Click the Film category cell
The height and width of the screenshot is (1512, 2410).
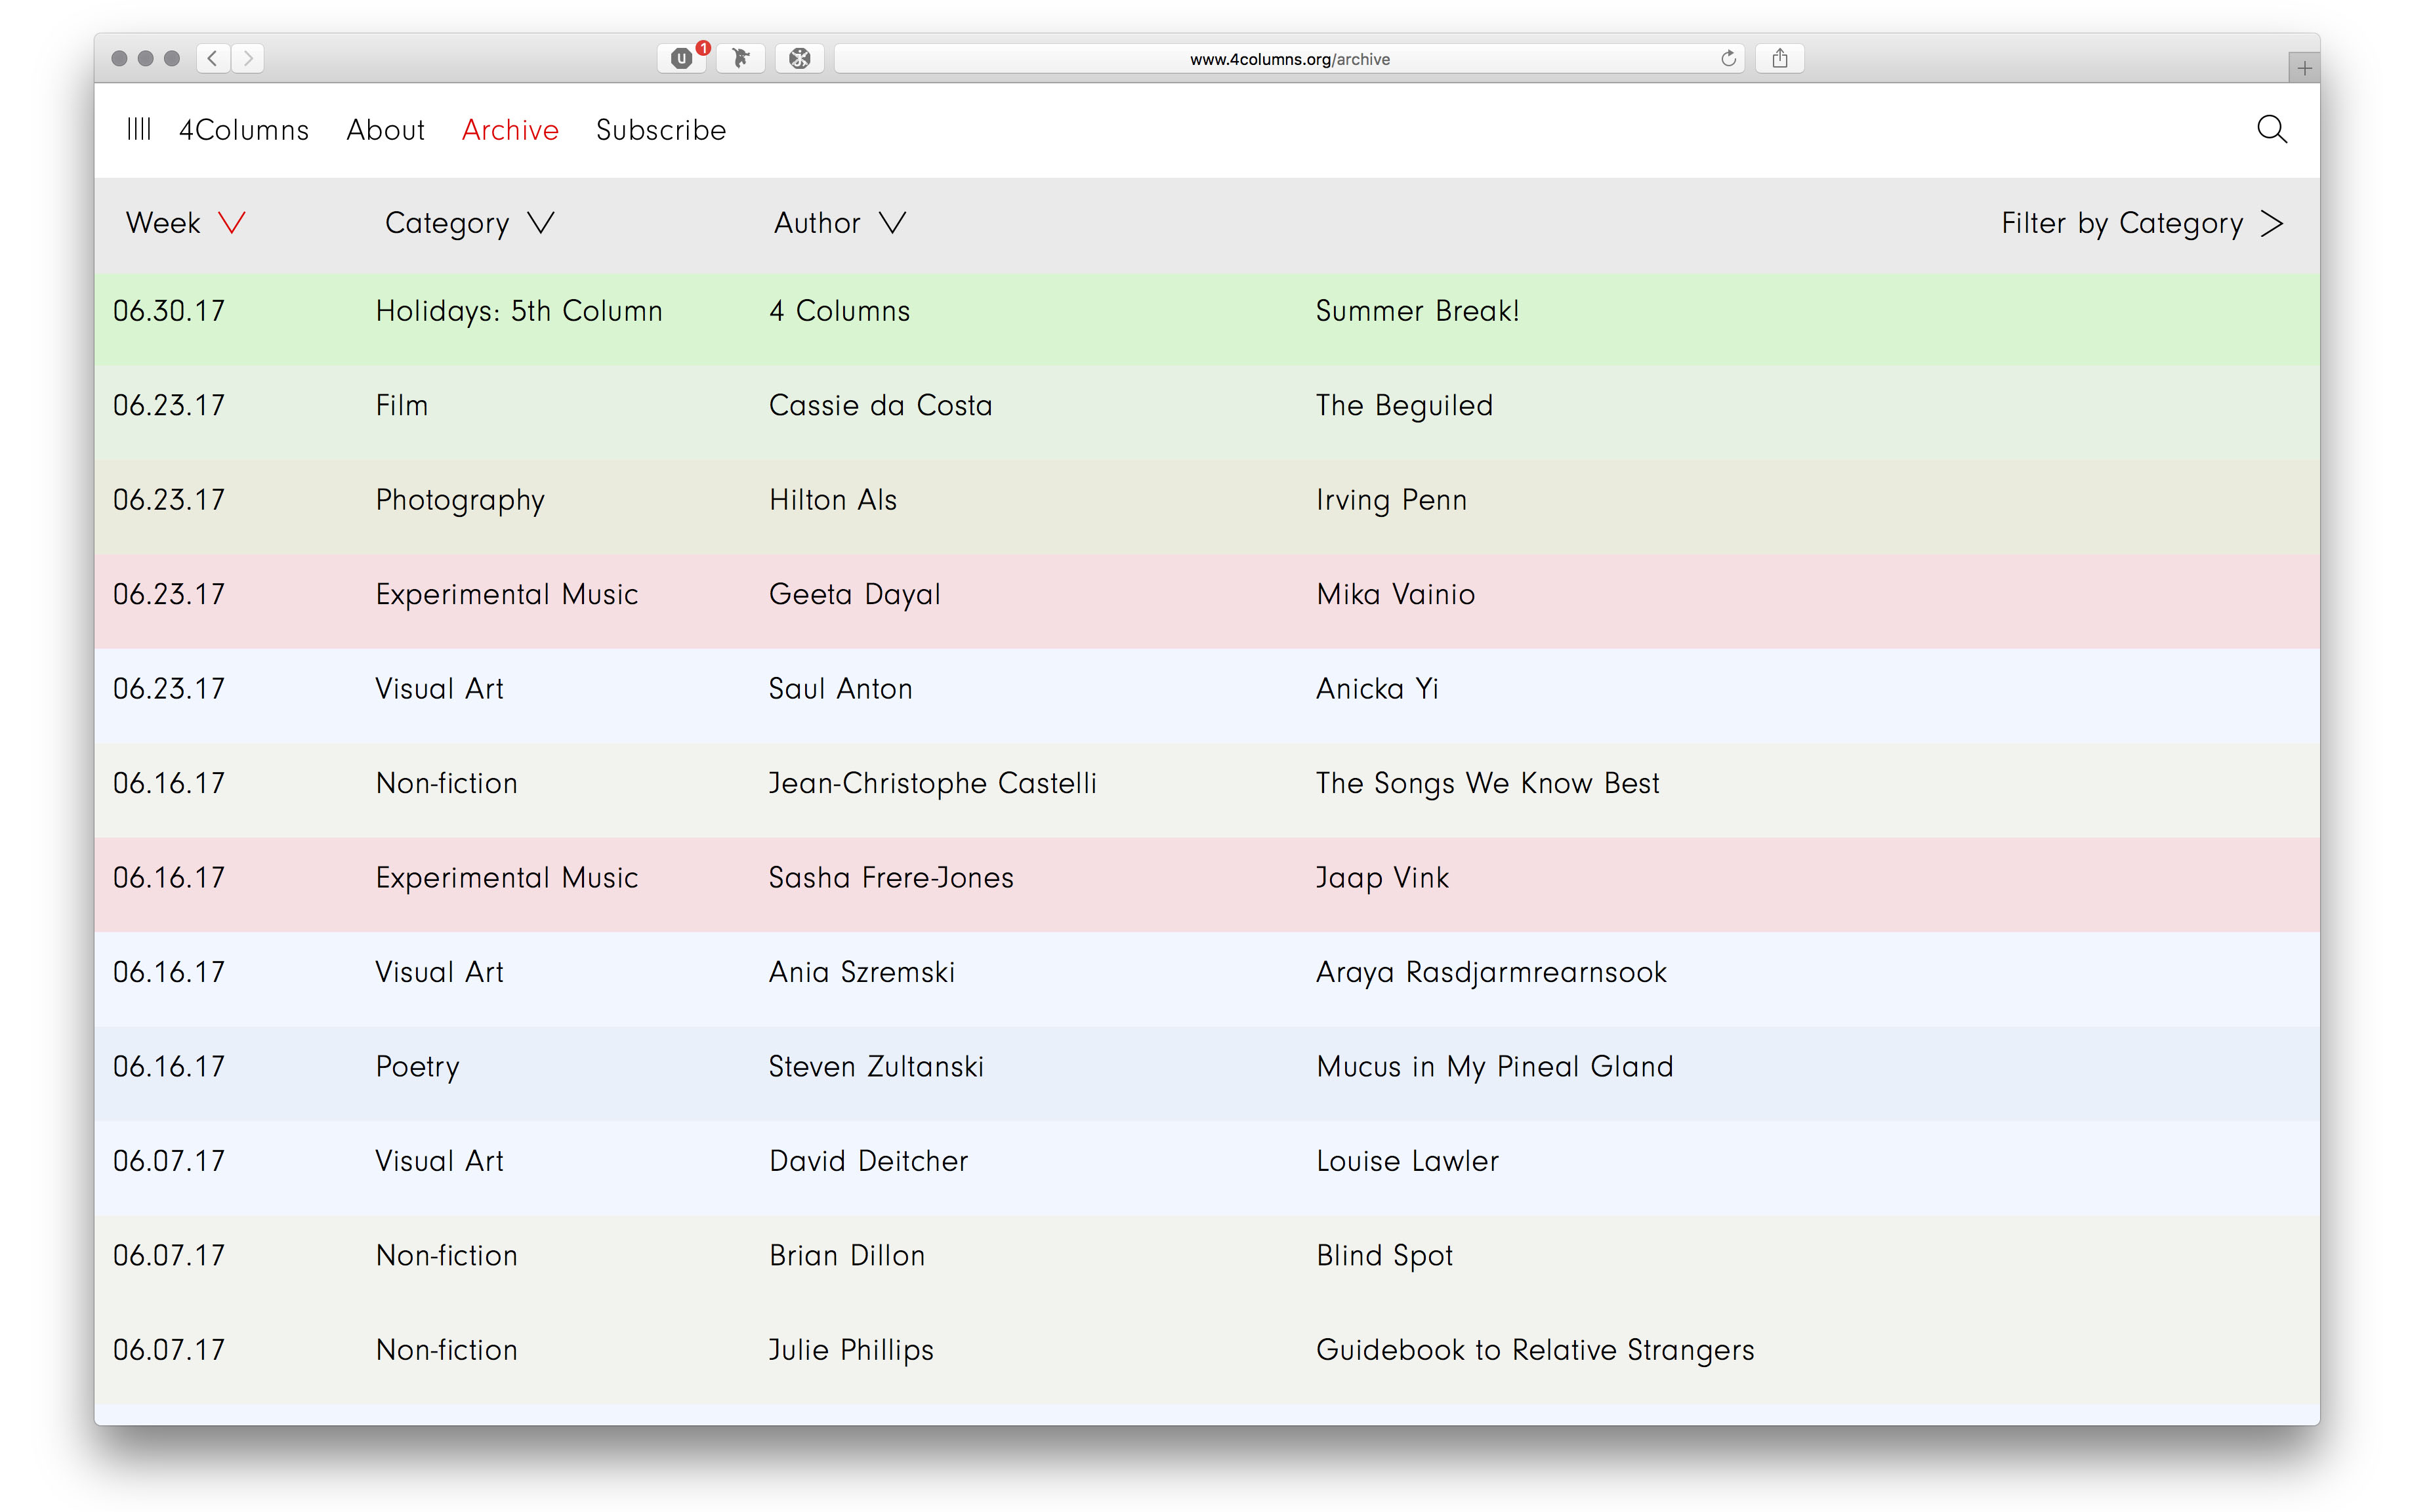[402, 405]
